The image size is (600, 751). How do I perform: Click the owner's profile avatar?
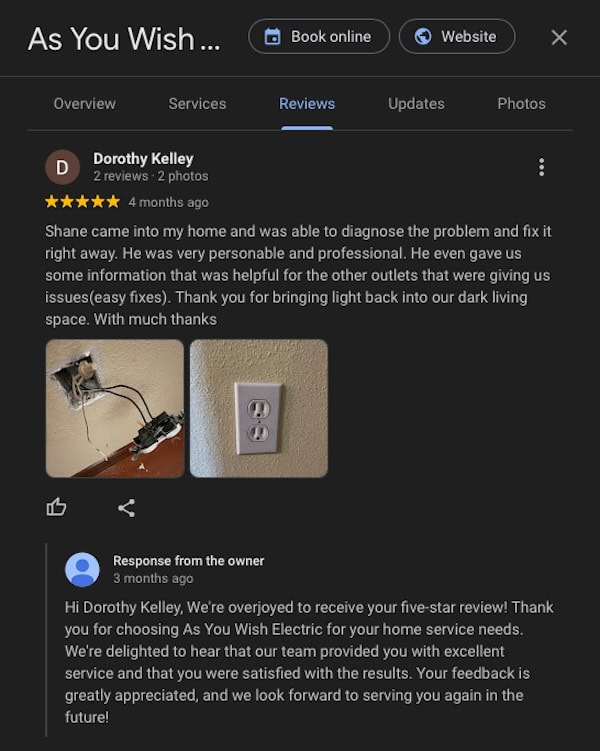coord(82,569)
